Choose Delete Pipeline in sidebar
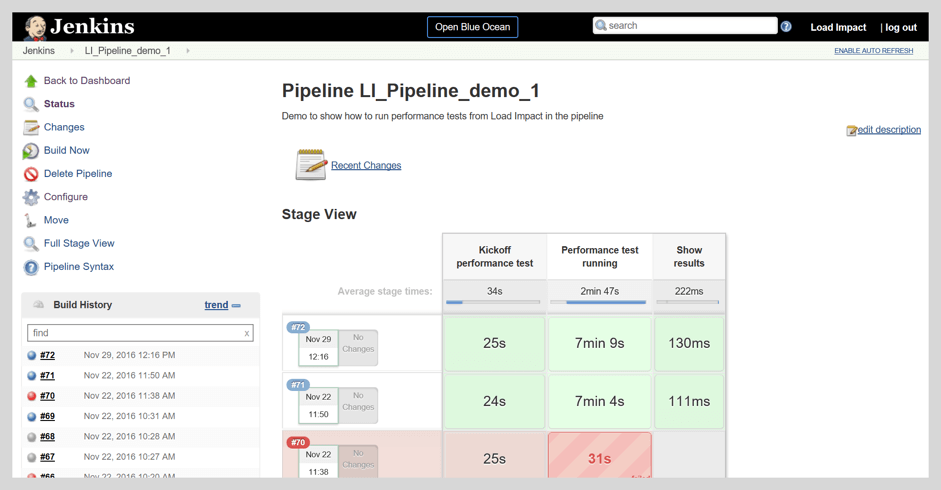 click(x=78, y=174)
